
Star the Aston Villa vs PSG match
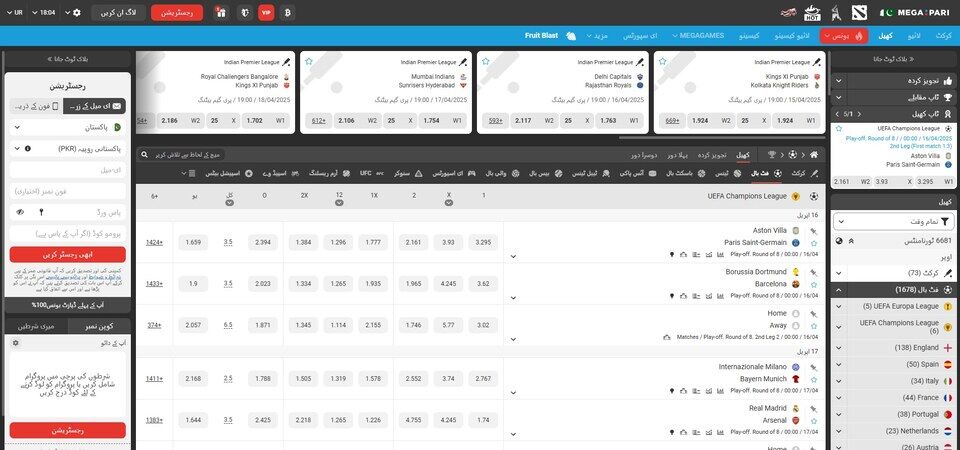point(814,243)
